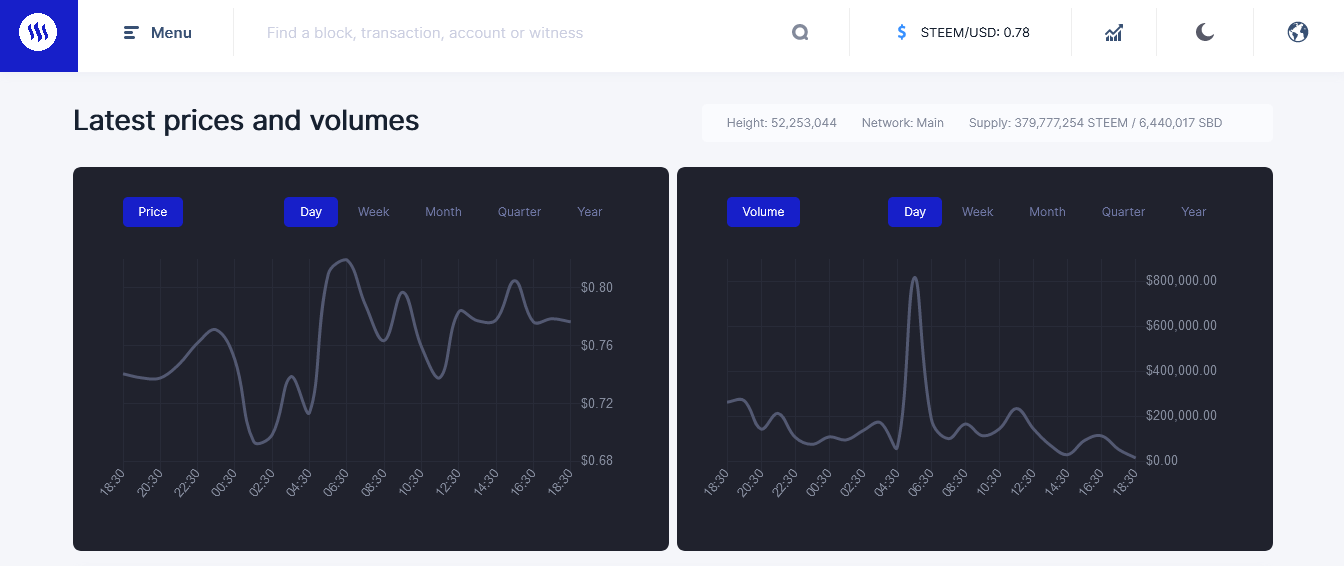Click the blue dollar sign icon
The width and height of the screenshot is (1344, 566).
pos(902,32)
